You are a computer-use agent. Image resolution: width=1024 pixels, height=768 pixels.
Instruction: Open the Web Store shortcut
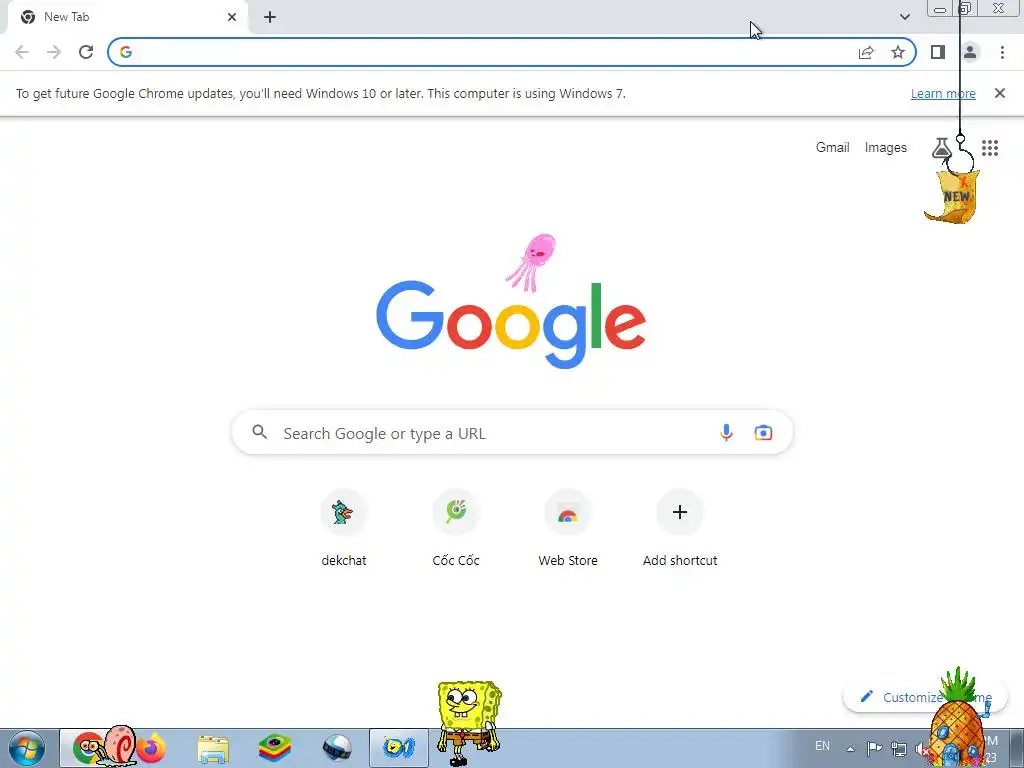(x=568, y=528)
